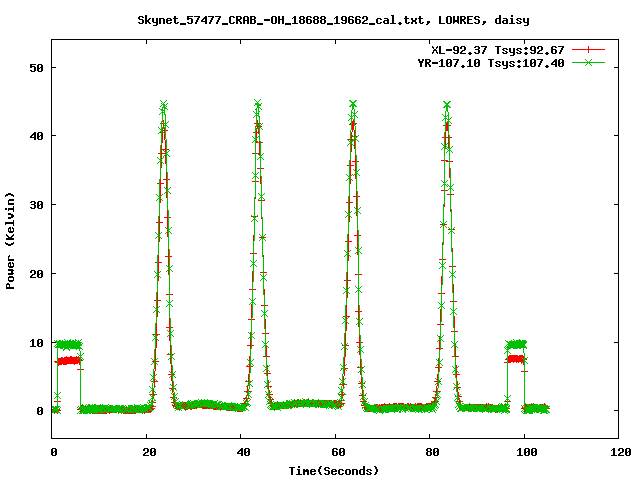Viewport: 640px width, 480px height.
Task: Click the x-axis tick label 80
Action: point(432,452)
